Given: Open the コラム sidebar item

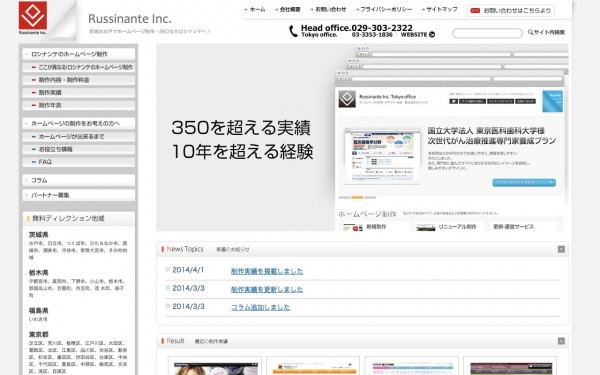Looking at the screenshot, I should [79, 180].
